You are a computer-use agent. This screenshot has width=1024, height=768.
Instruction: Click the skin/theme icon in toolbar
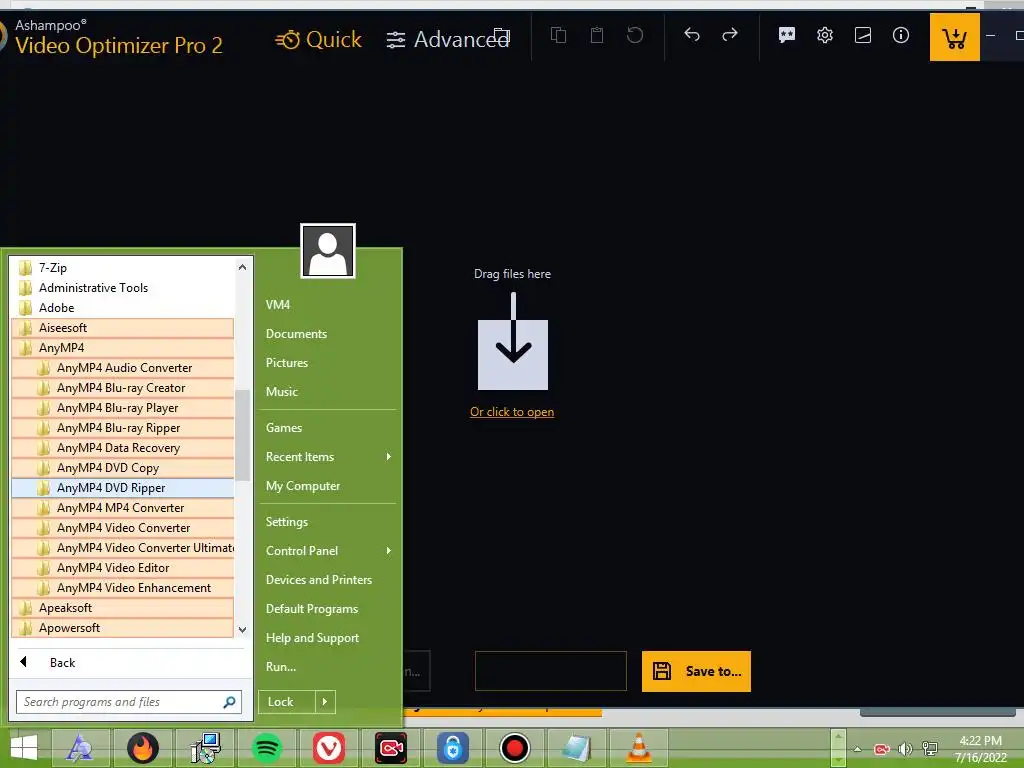[x=863, y=35]
